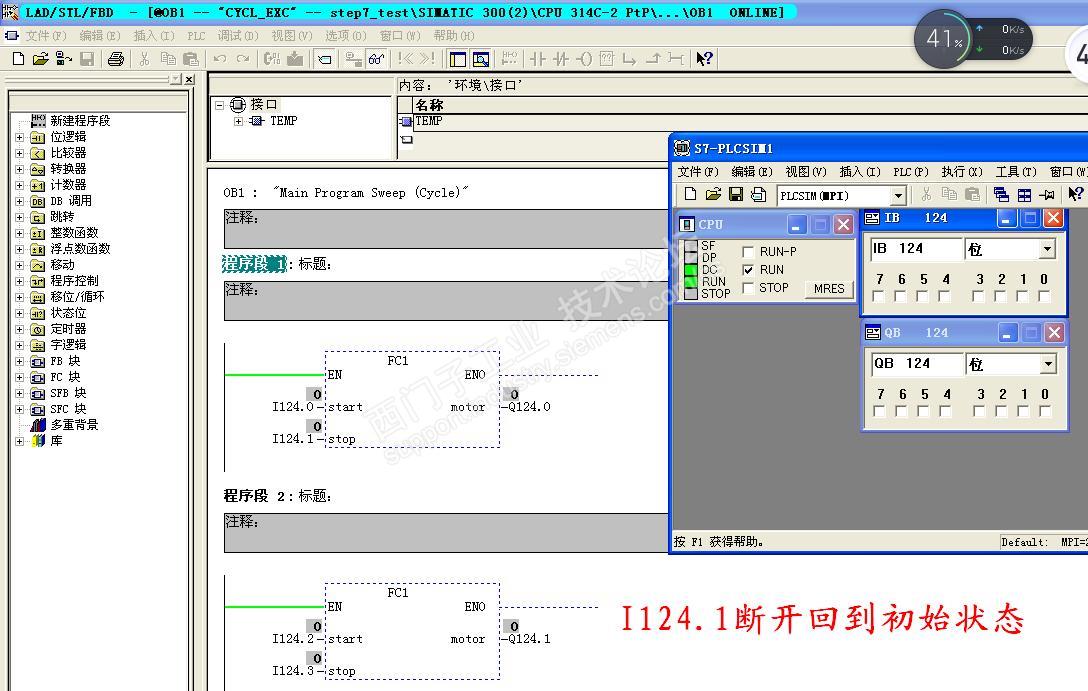Toggle the overview panel icon
The image size is (1088, 691).
click(x=458, y=59)
